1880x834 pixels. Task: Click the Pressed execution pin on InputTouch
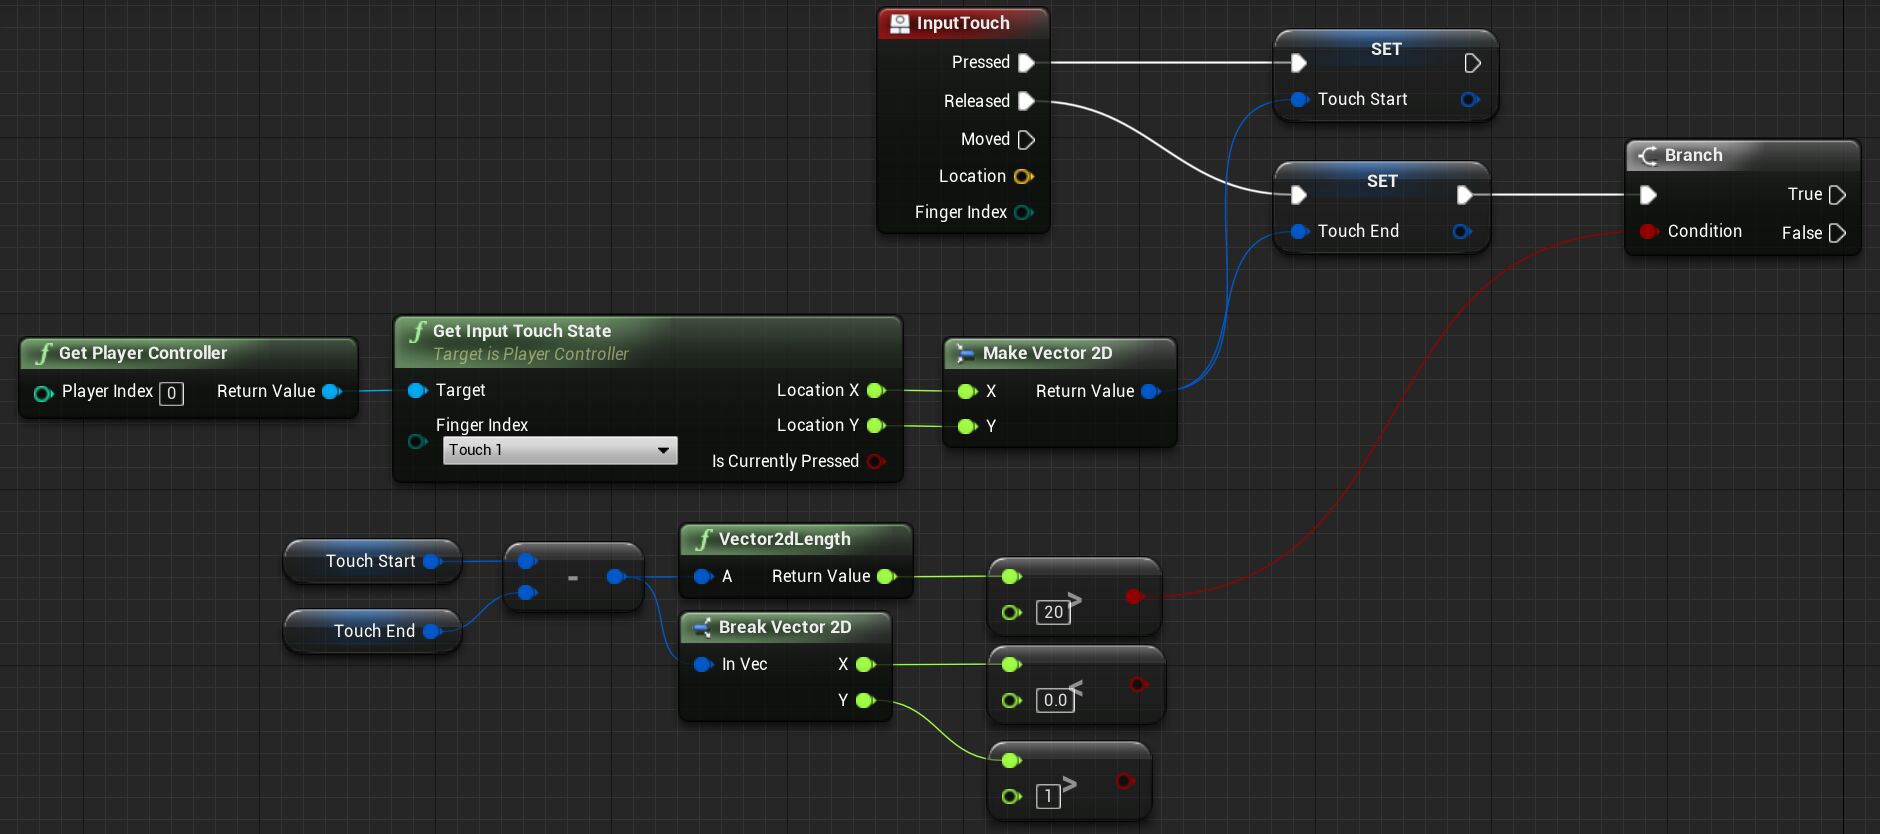(1025, 63)
